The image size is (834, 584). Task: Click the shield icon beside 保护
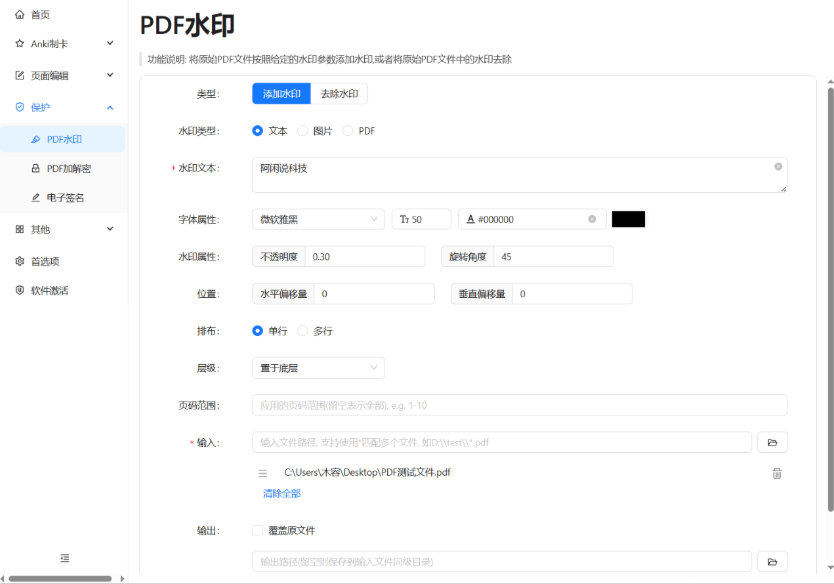(20, 107)
